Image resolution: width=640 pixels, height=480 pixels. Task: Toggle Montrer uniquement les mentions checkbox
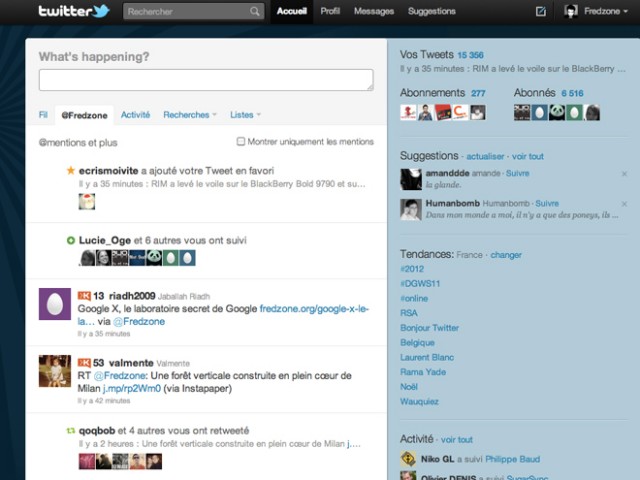pyautogui.click(x=241, y=142)
